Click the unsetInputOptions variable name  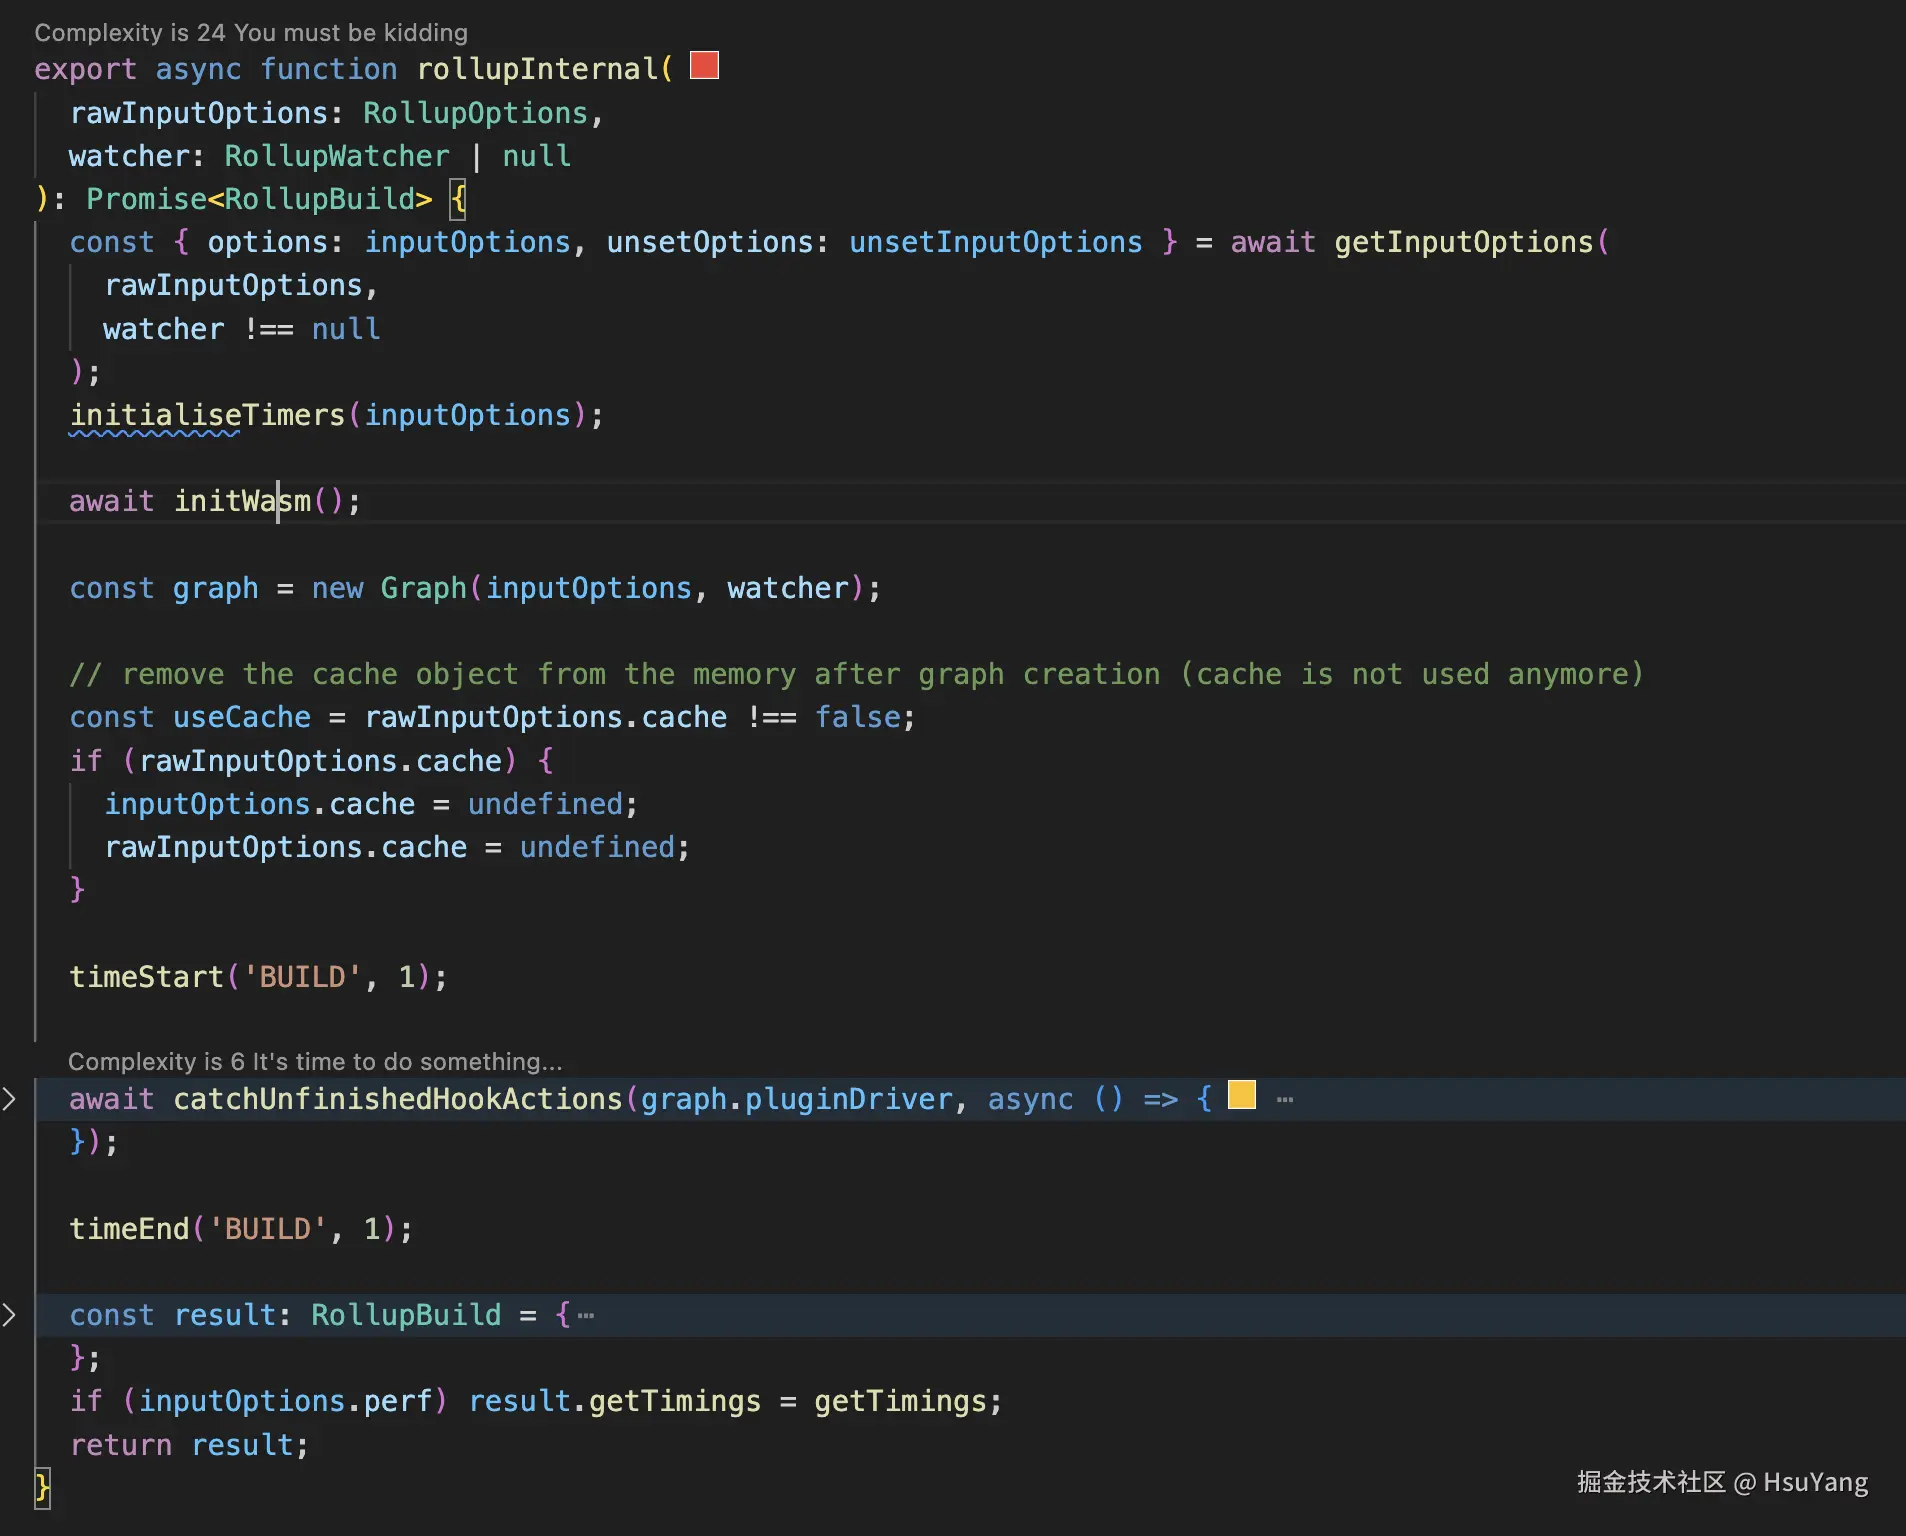996,242
